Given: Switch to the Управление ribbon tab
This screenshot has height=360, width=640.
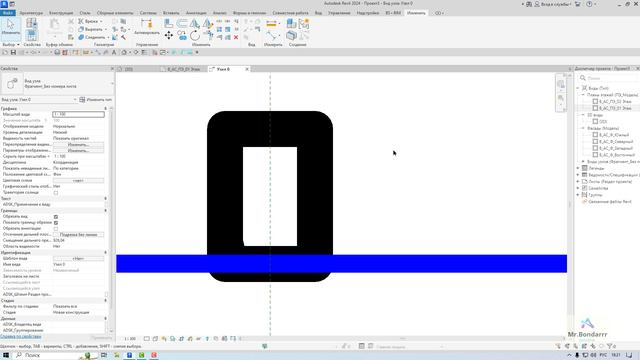Looking at the screenshot, I should [339, 13].
